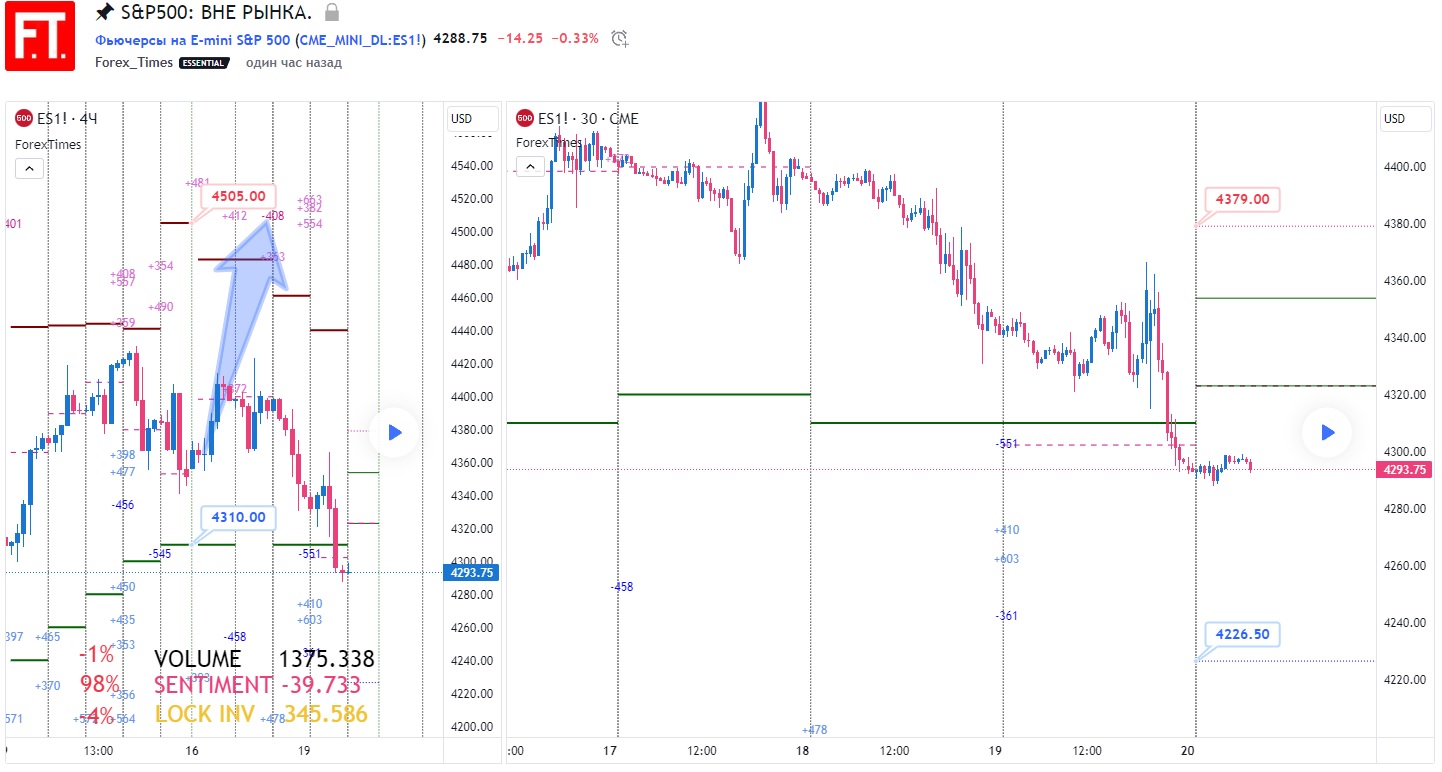Screen dimensions: 1442x772
Task: Select the ForexTimes indicator label in the 4Ч chart
Action: coord(48,144)
